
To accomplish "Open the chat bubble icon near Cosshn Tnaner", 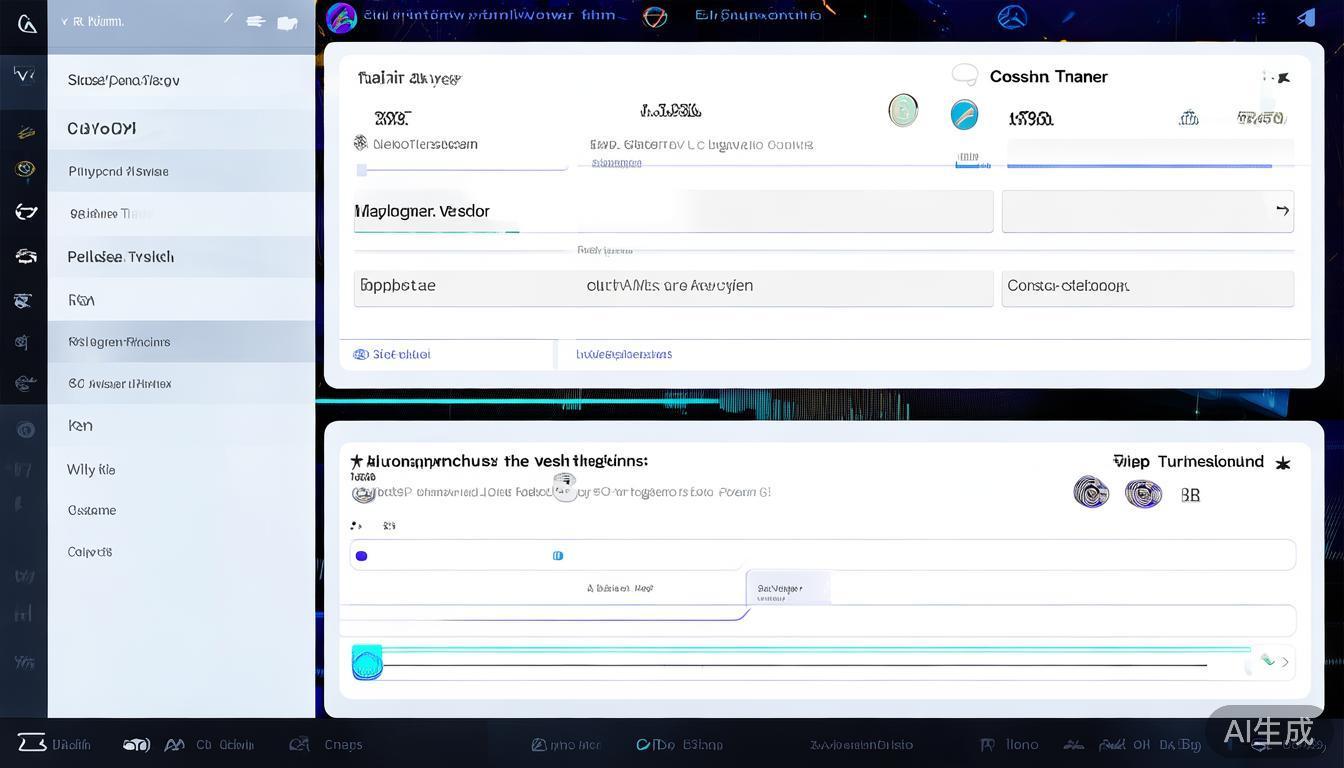I will point(965,74).
